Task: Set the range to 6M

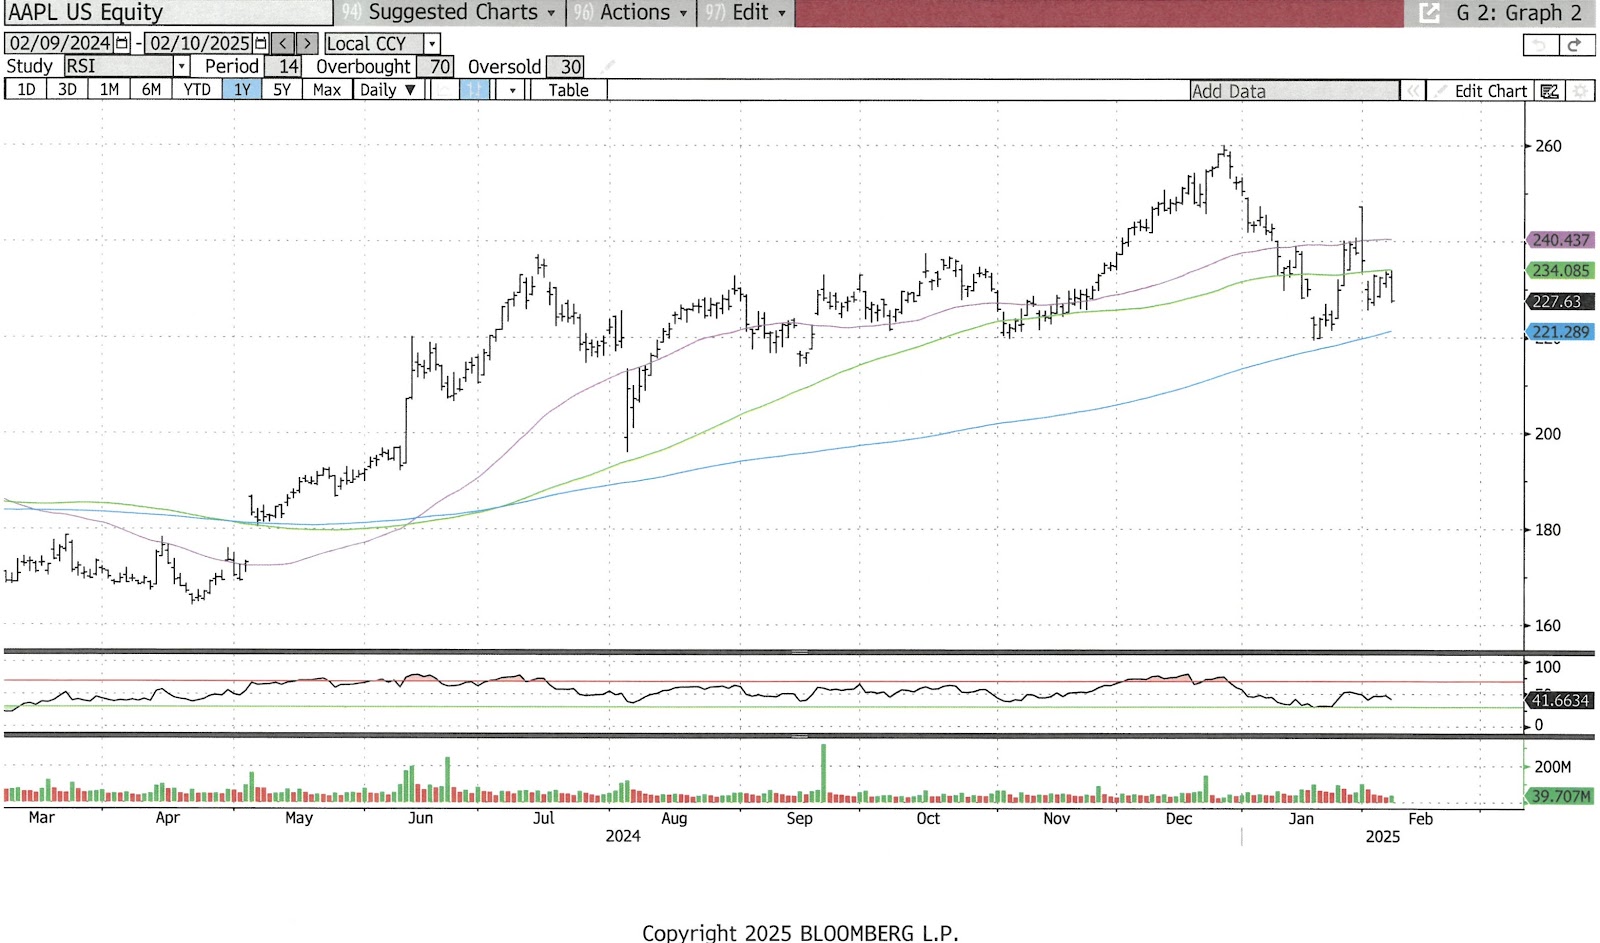Action: tap(151, 90)
